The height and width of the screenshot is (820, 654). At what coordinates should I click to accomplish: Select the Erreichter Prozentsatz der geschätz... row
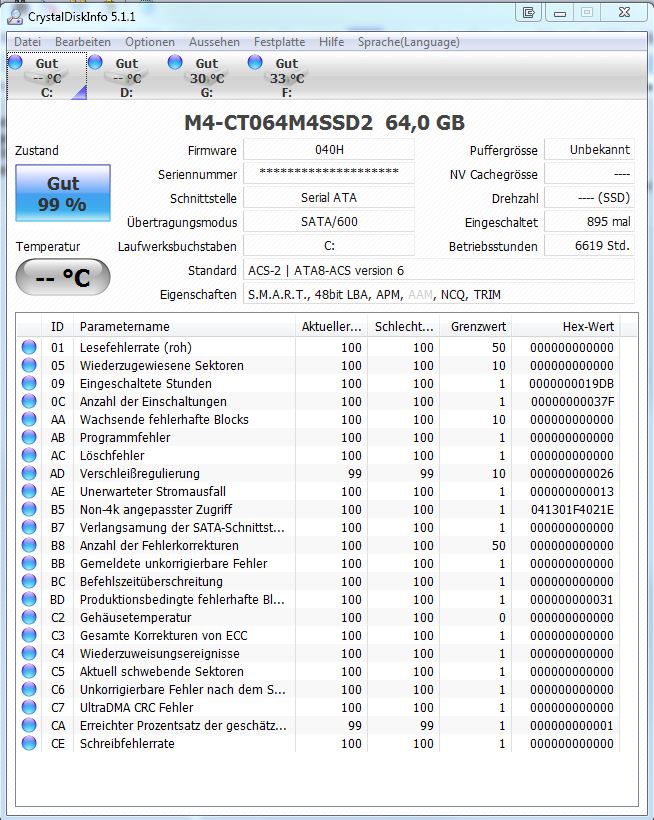[x=318, y=725]
